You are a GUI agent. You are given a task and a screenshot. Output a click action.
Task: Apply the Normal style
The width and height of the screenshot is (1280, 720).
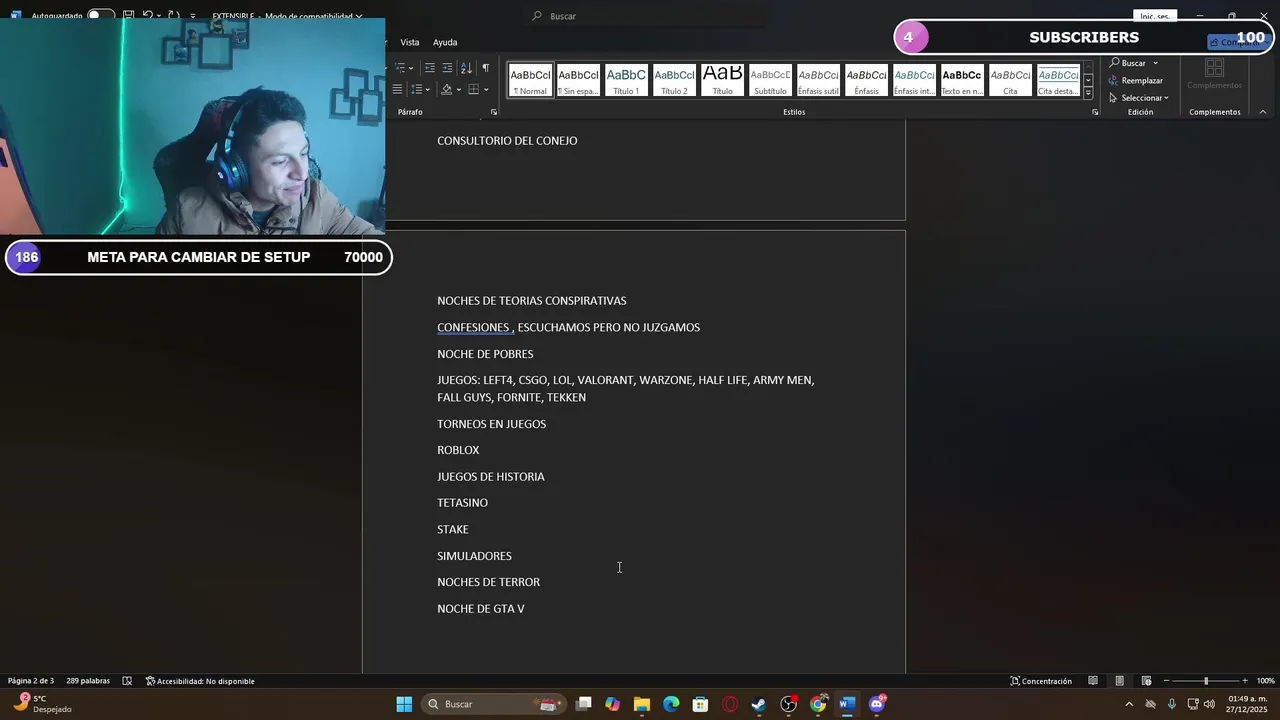(530, 80)
